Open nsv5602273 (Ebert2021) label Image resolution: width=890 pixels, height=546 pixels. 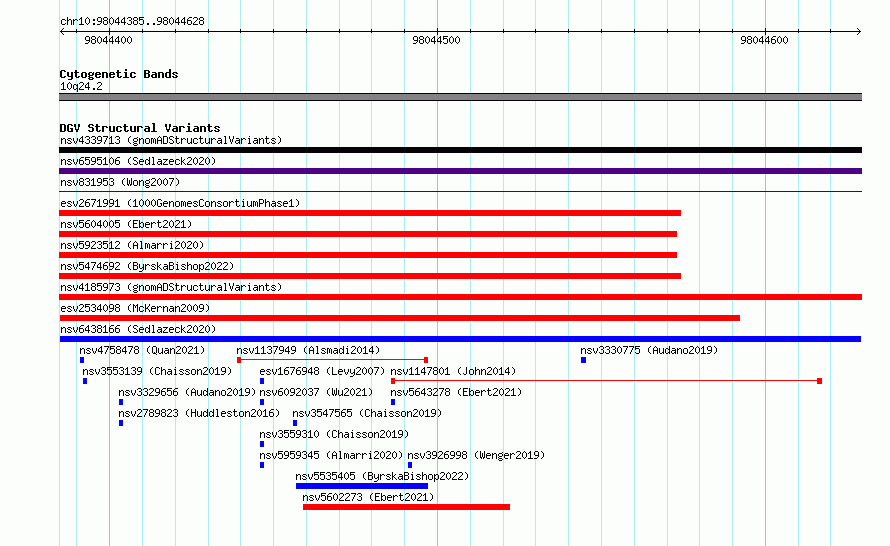pos(368,497)
